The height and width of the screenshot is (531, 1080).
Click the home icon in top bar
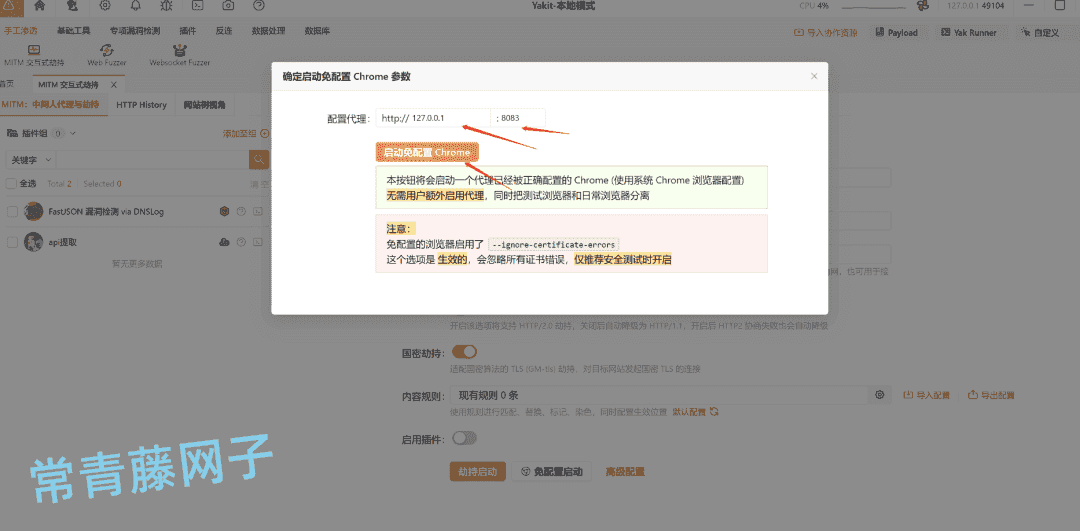(39, 6)
